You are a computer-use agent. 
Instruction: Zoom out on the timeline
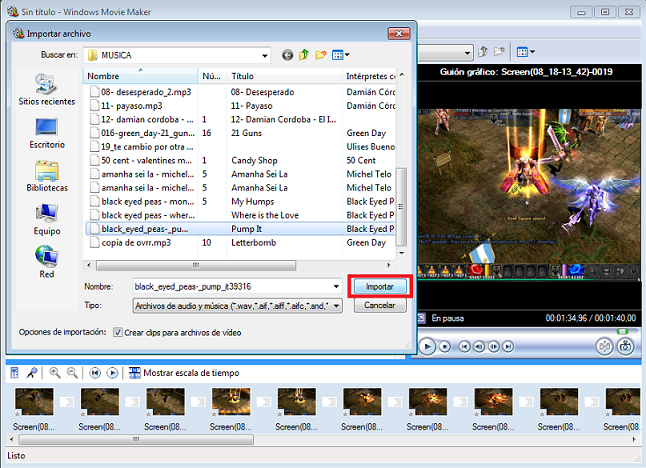tap(72, 373)
